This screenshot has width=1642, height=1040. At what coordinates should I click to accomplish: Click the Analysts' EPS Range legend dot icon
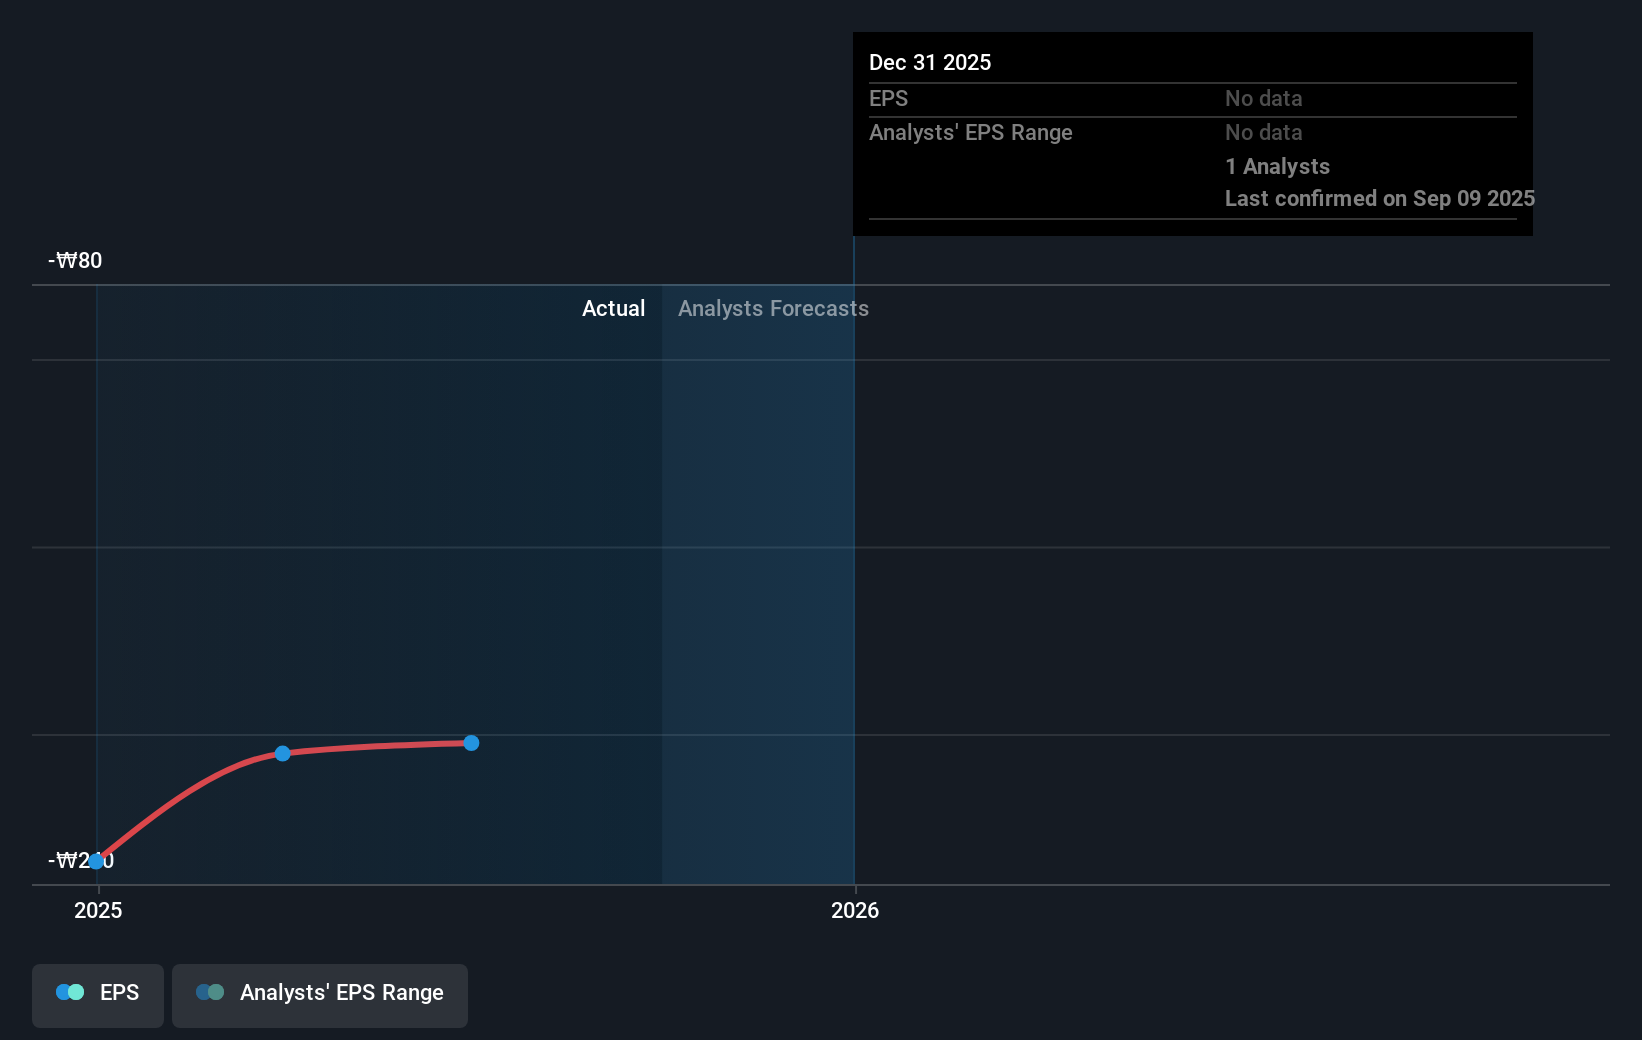click(209, 992)
